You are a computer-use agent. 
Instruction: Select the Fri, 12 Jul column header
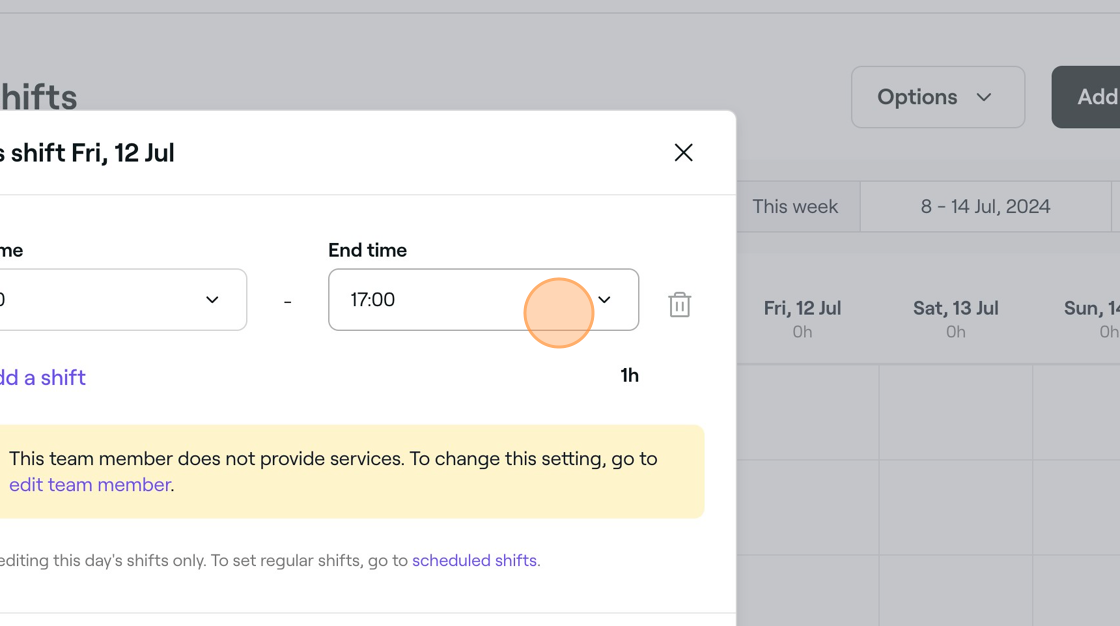(802, 319)
